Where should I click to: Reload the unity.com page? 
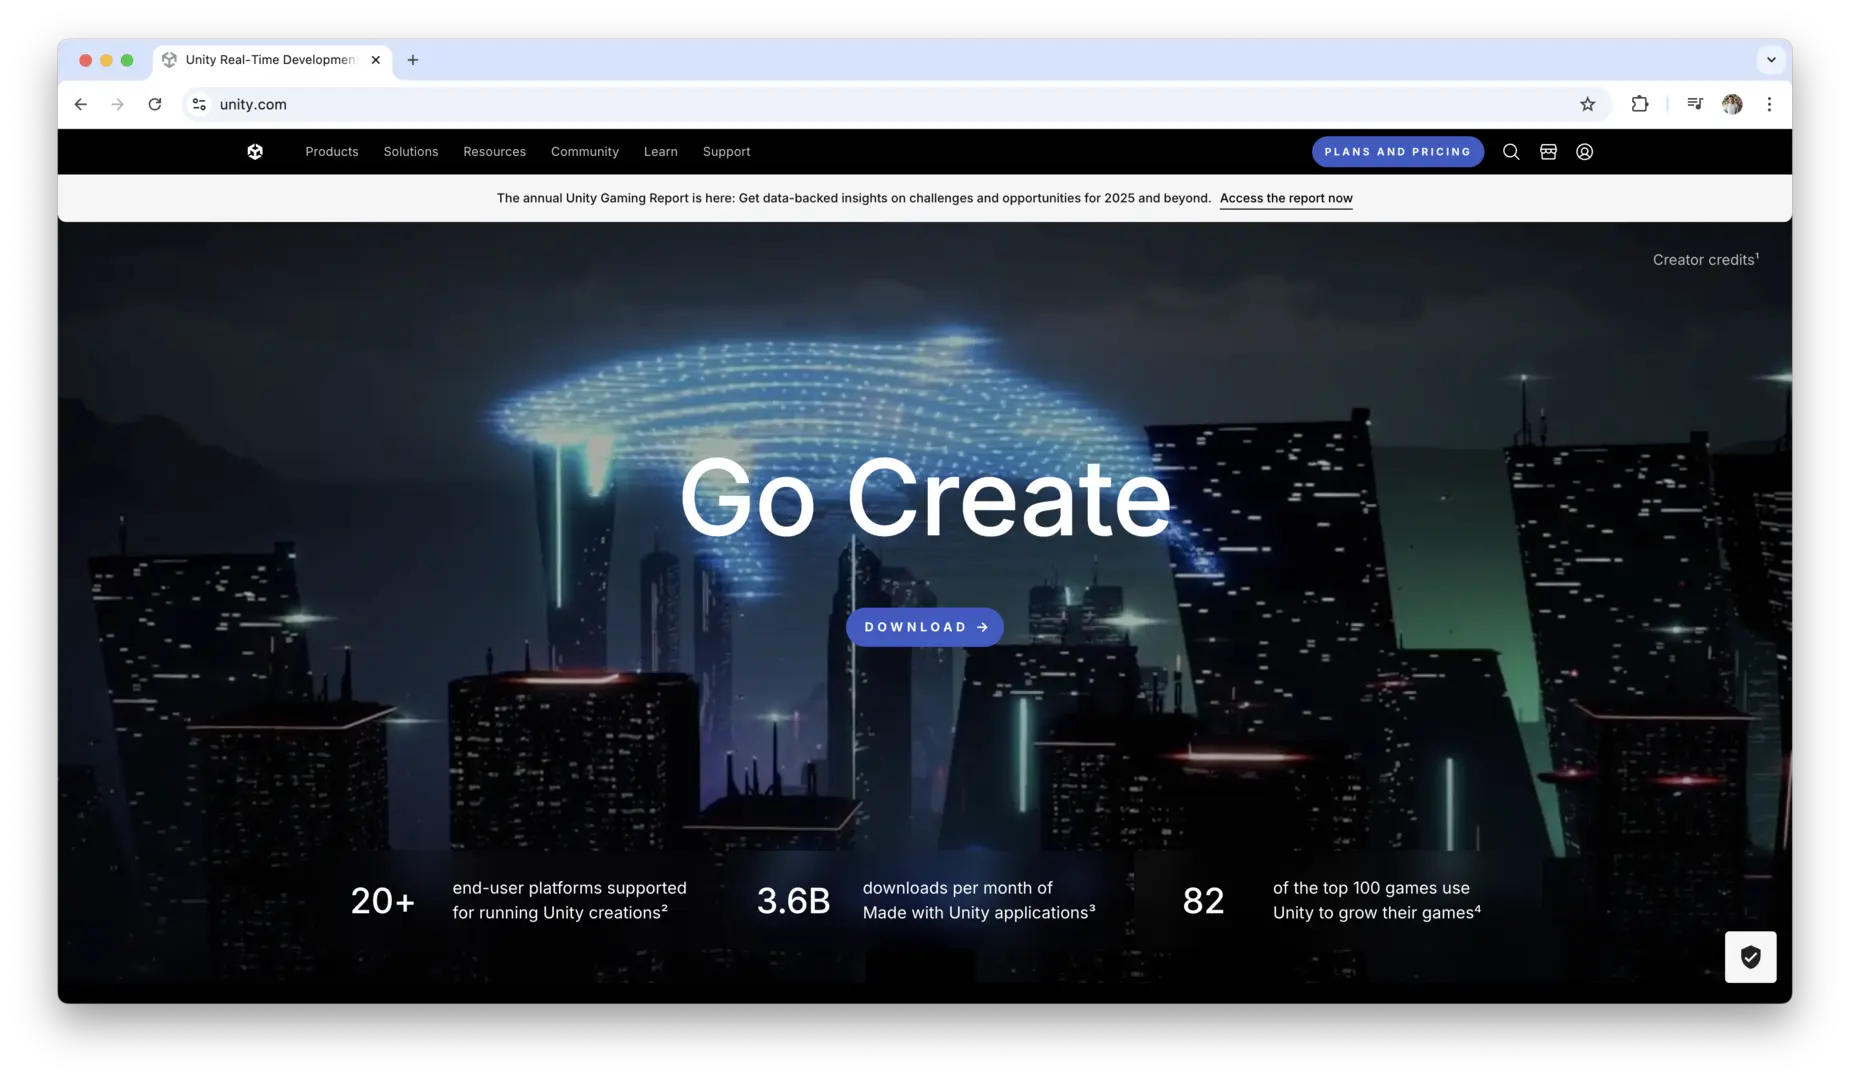[155, 104]
